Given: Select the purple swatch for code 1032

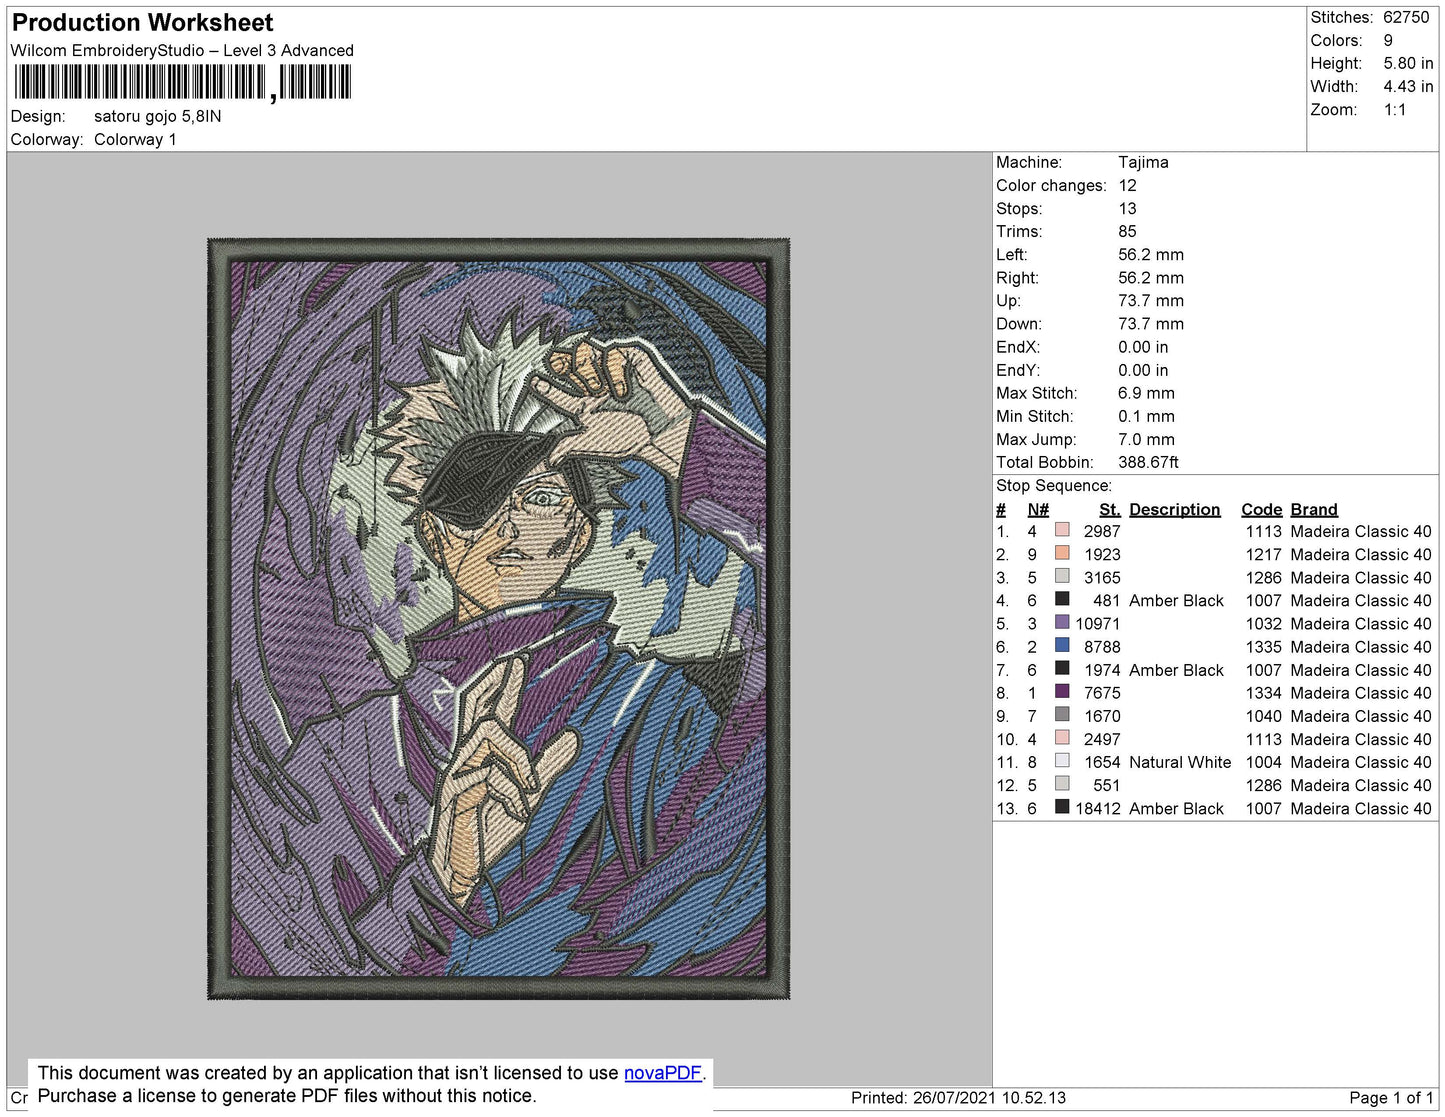Looking at the screenshot, I should (x=1062, y=623).
